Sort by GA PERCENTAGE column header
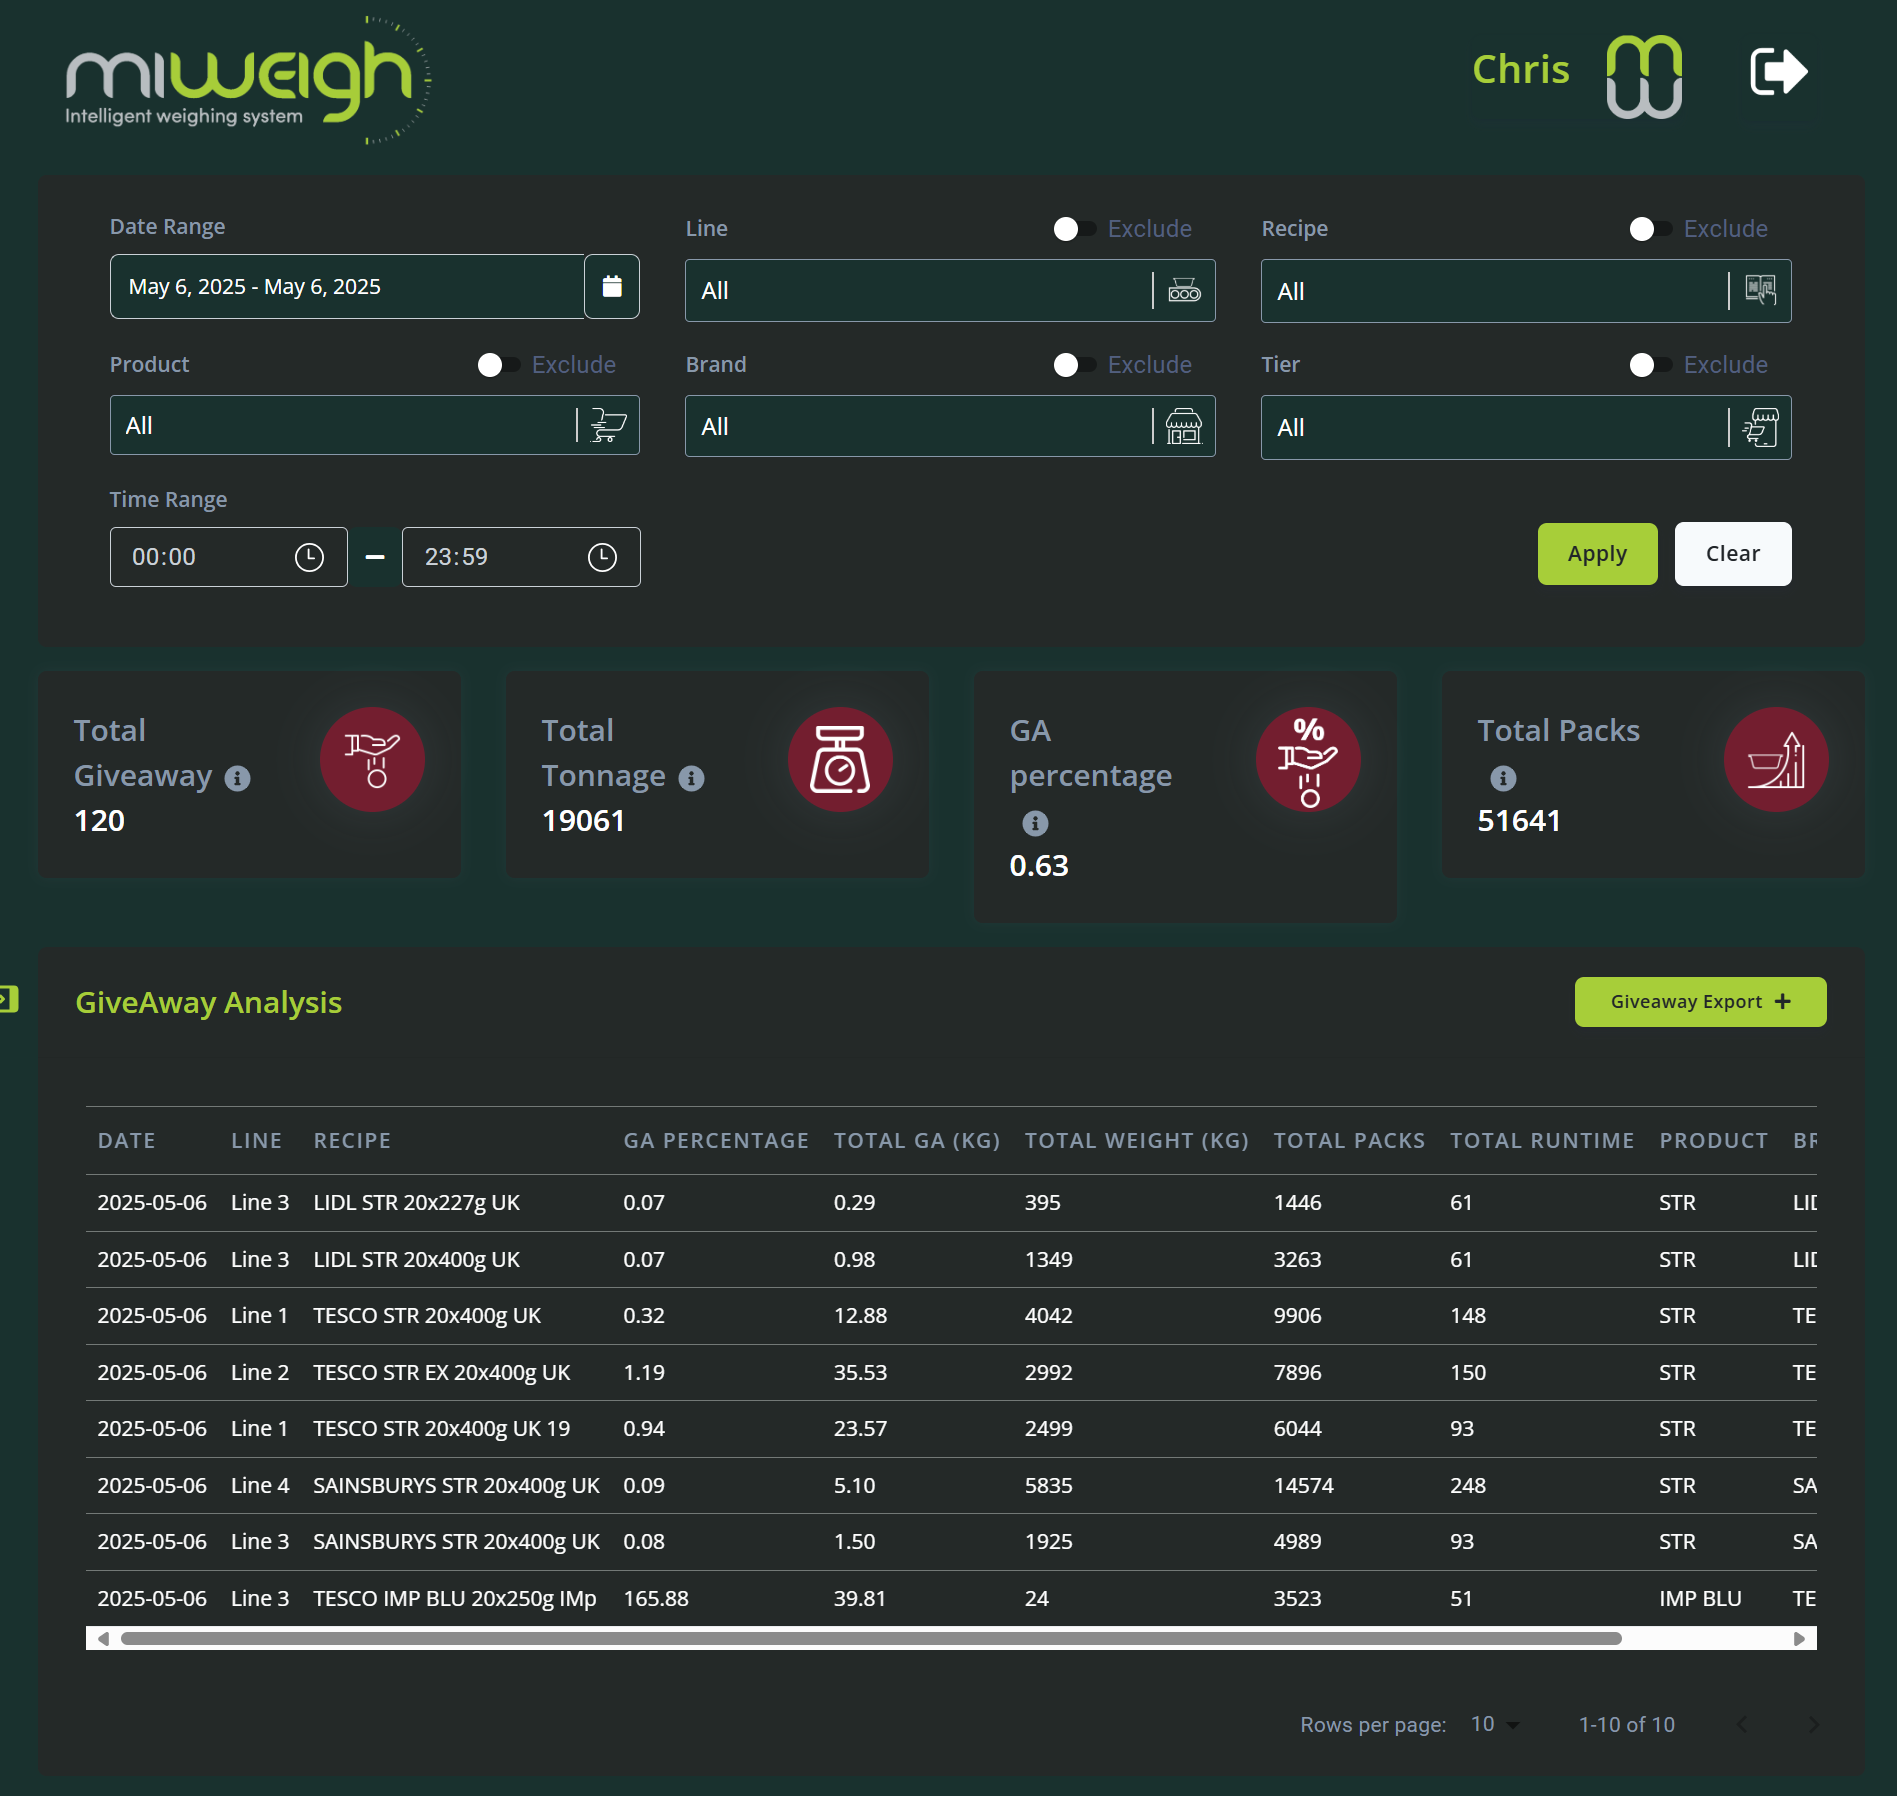The image size is (1897, 1796). tap(716, 1140)
